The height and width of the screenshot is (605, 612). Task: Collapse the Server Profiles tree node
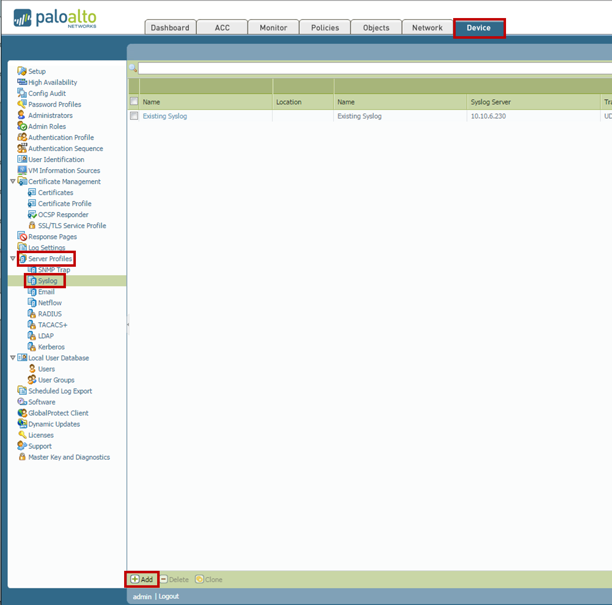tap(12, 259)
